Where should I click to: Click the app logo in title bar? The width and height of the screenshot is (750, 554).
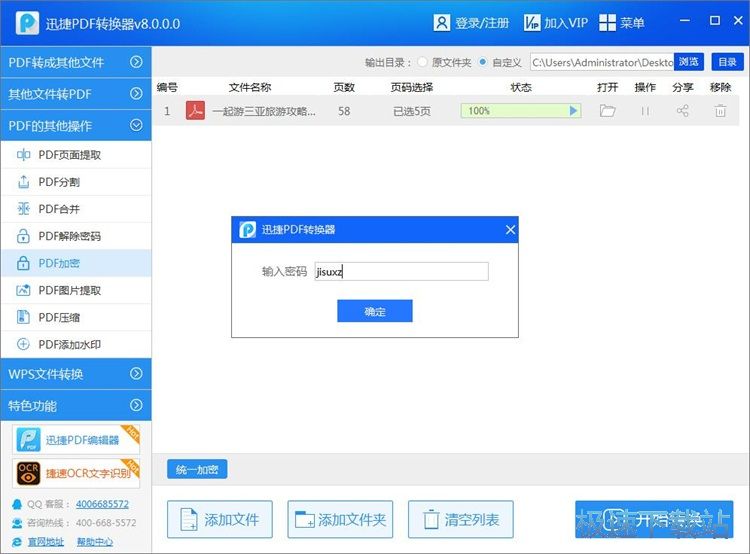pyautogui.click(x=27, y=23)
